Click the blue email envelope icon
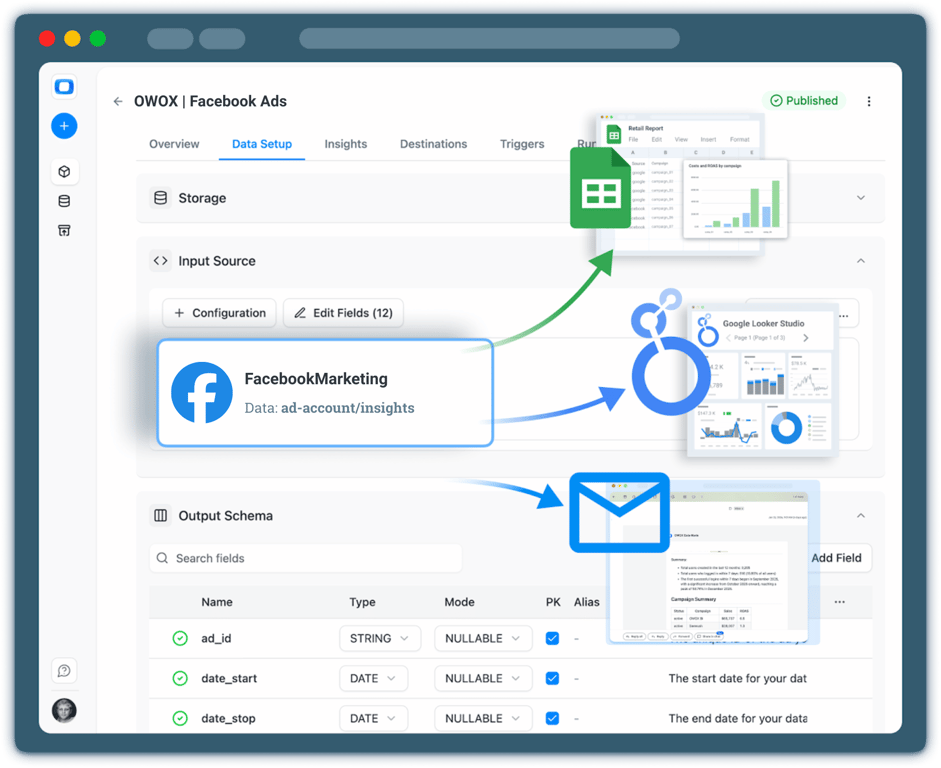 (x=619, y=512)
